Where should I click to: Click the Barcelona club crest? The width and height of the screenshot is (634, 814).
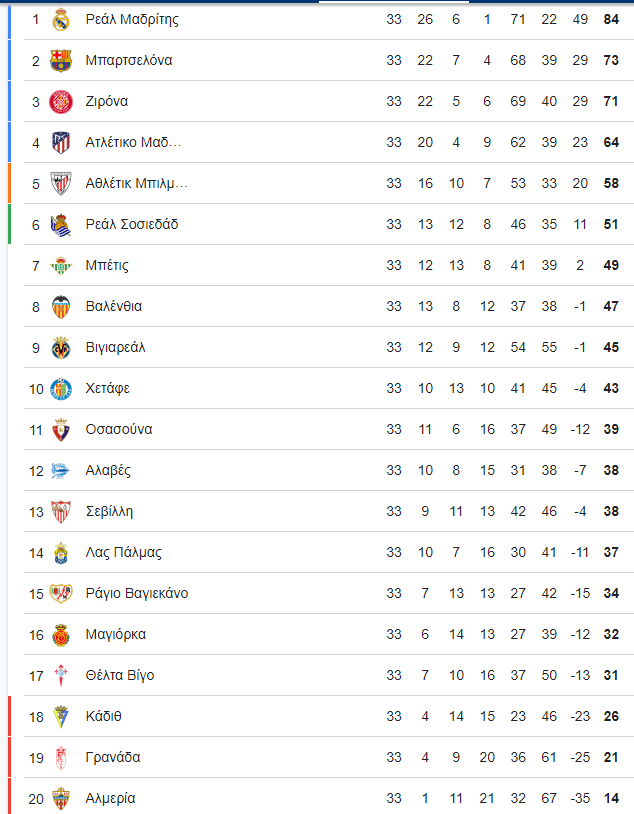tap(61, 60)
